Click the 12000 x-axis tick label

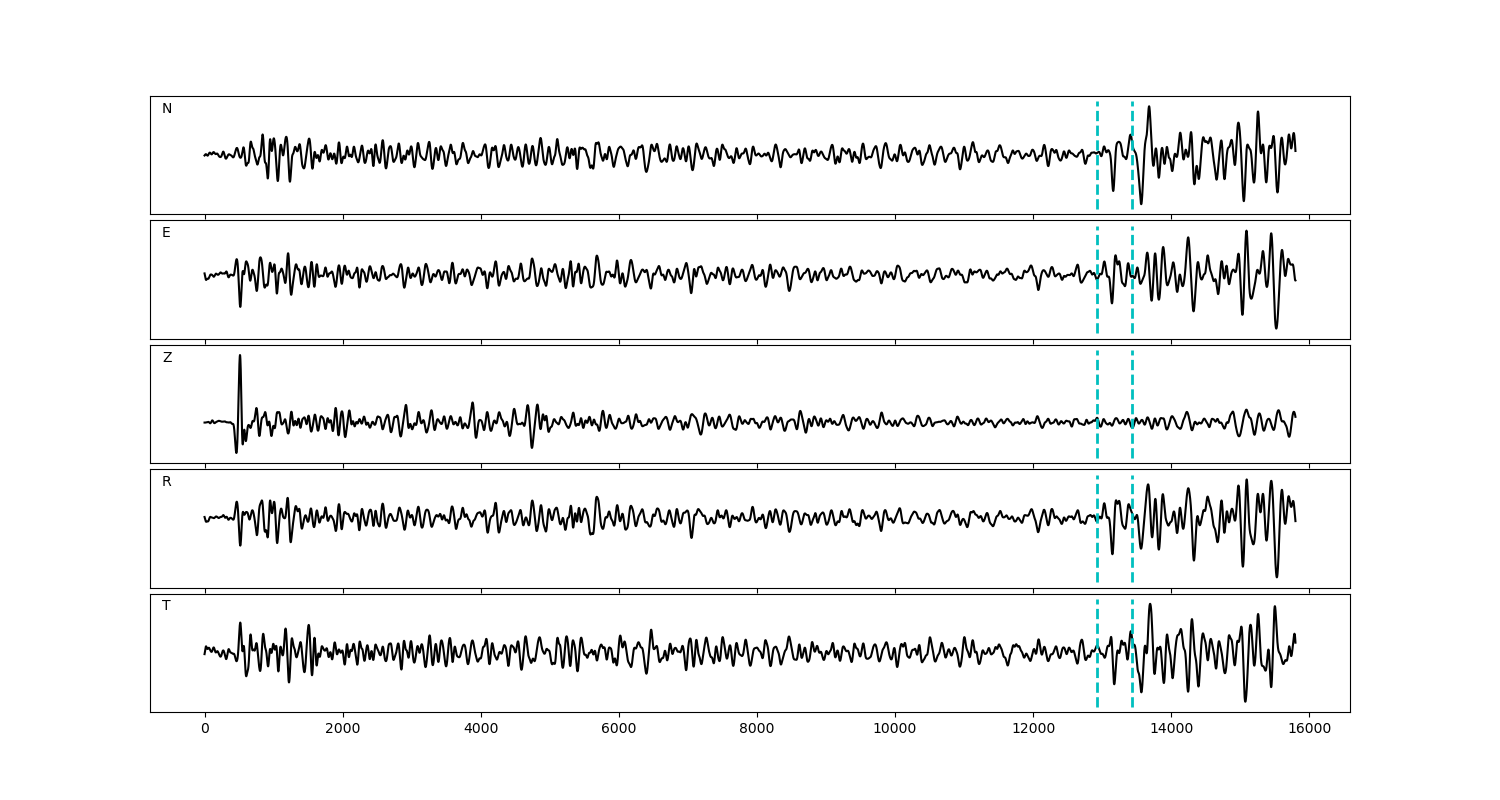(x=1033, y=729)
